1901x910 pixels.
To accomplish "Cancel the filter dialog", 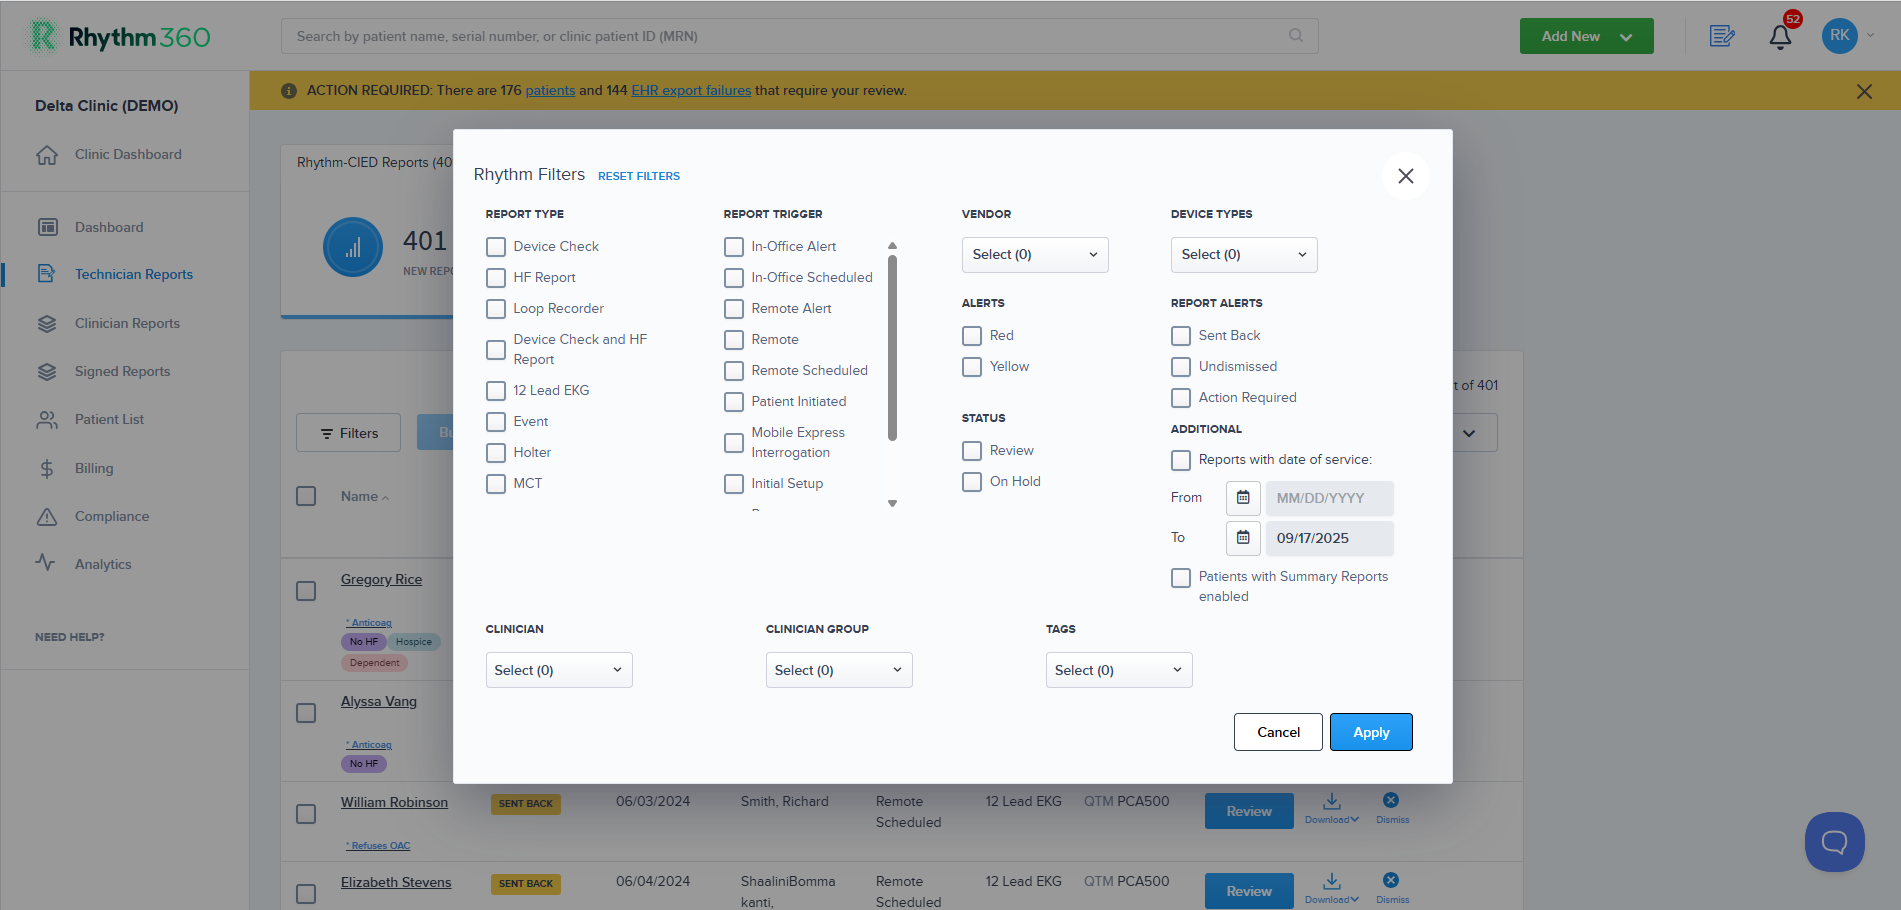I will 1278,732.
